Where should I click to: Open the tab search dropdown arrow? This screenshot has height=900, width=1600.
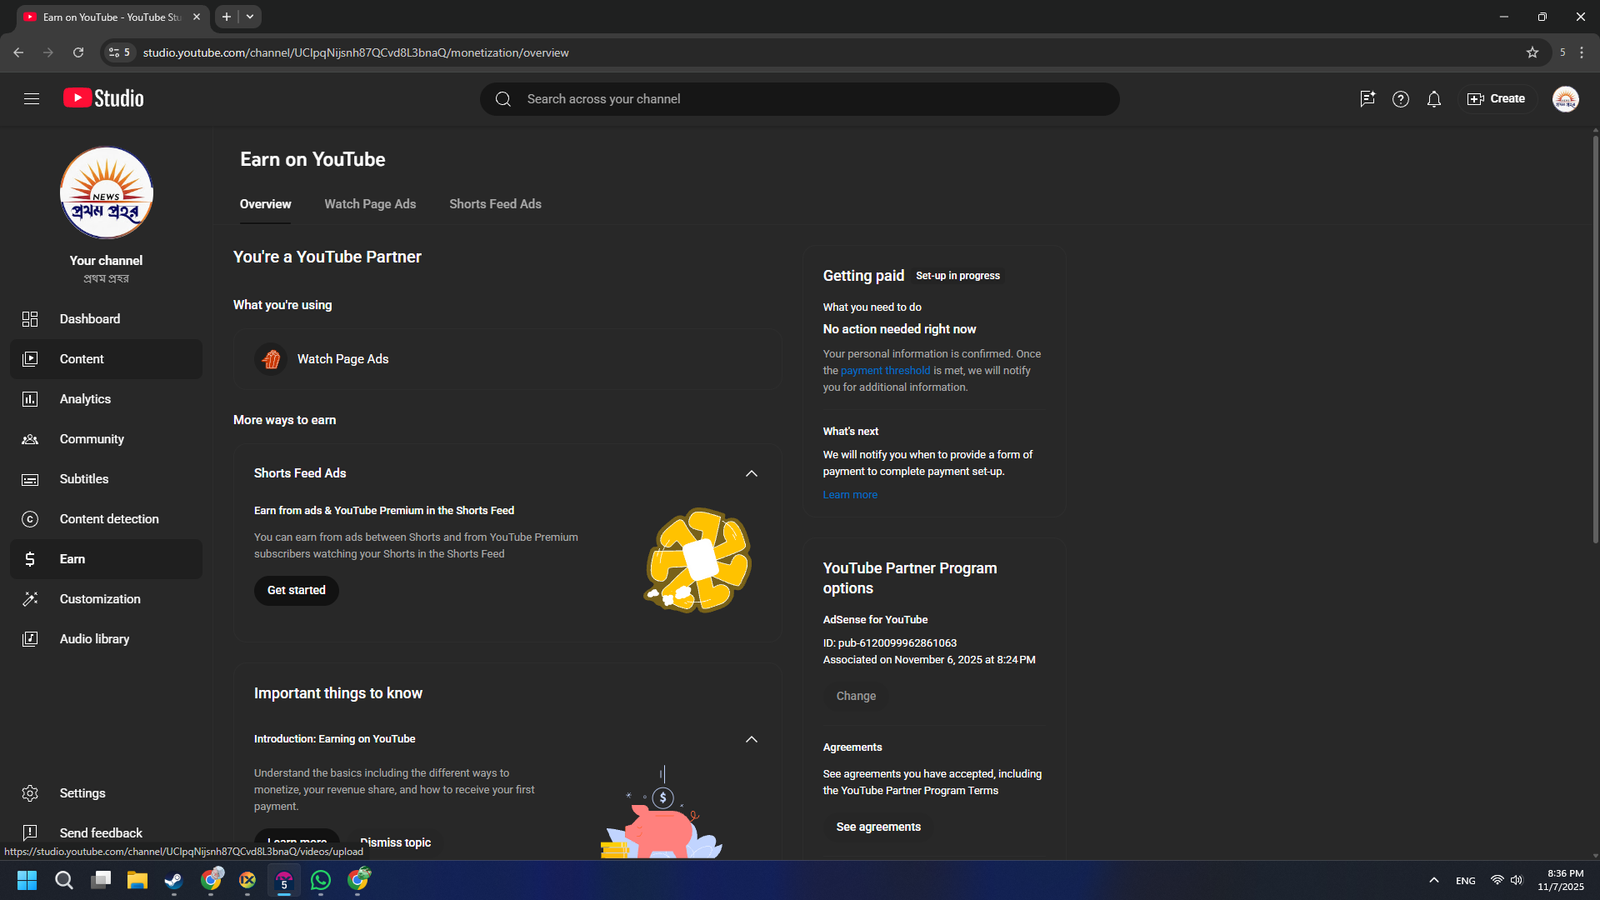[250, 17]
